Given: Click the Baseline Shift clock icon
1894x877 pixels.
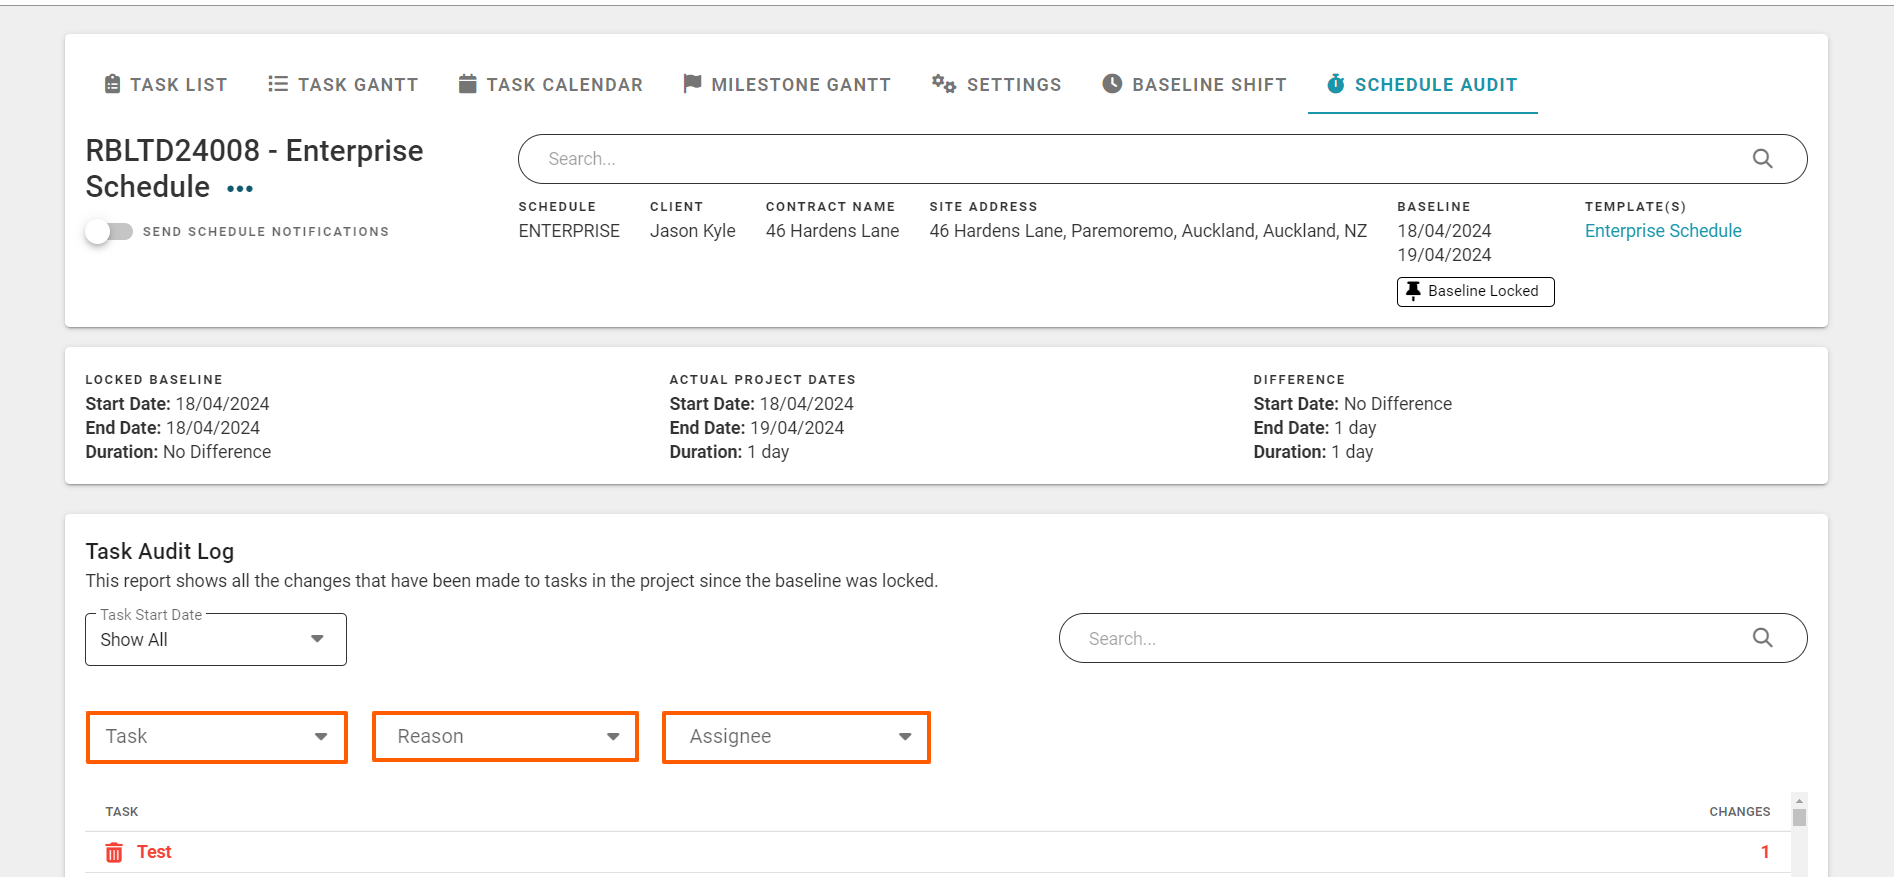Looking at the screenshot, I should [1112, 84].
